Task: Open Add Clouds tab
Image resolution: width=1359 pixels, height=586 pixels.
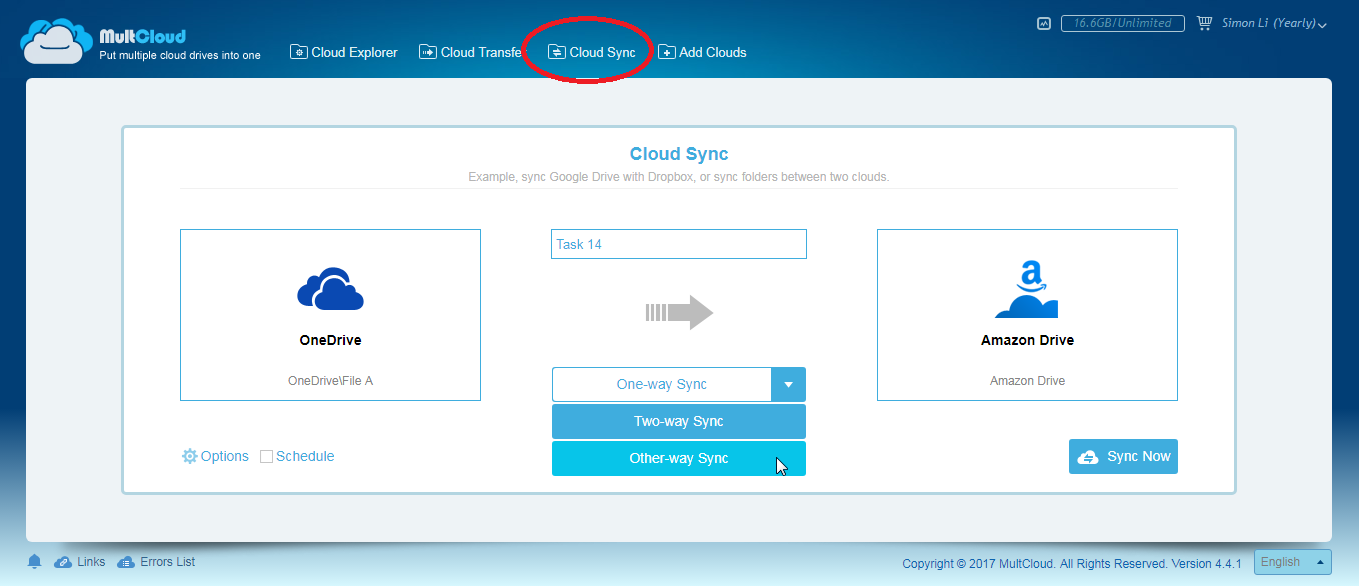Action: click(x=702, y=52)
